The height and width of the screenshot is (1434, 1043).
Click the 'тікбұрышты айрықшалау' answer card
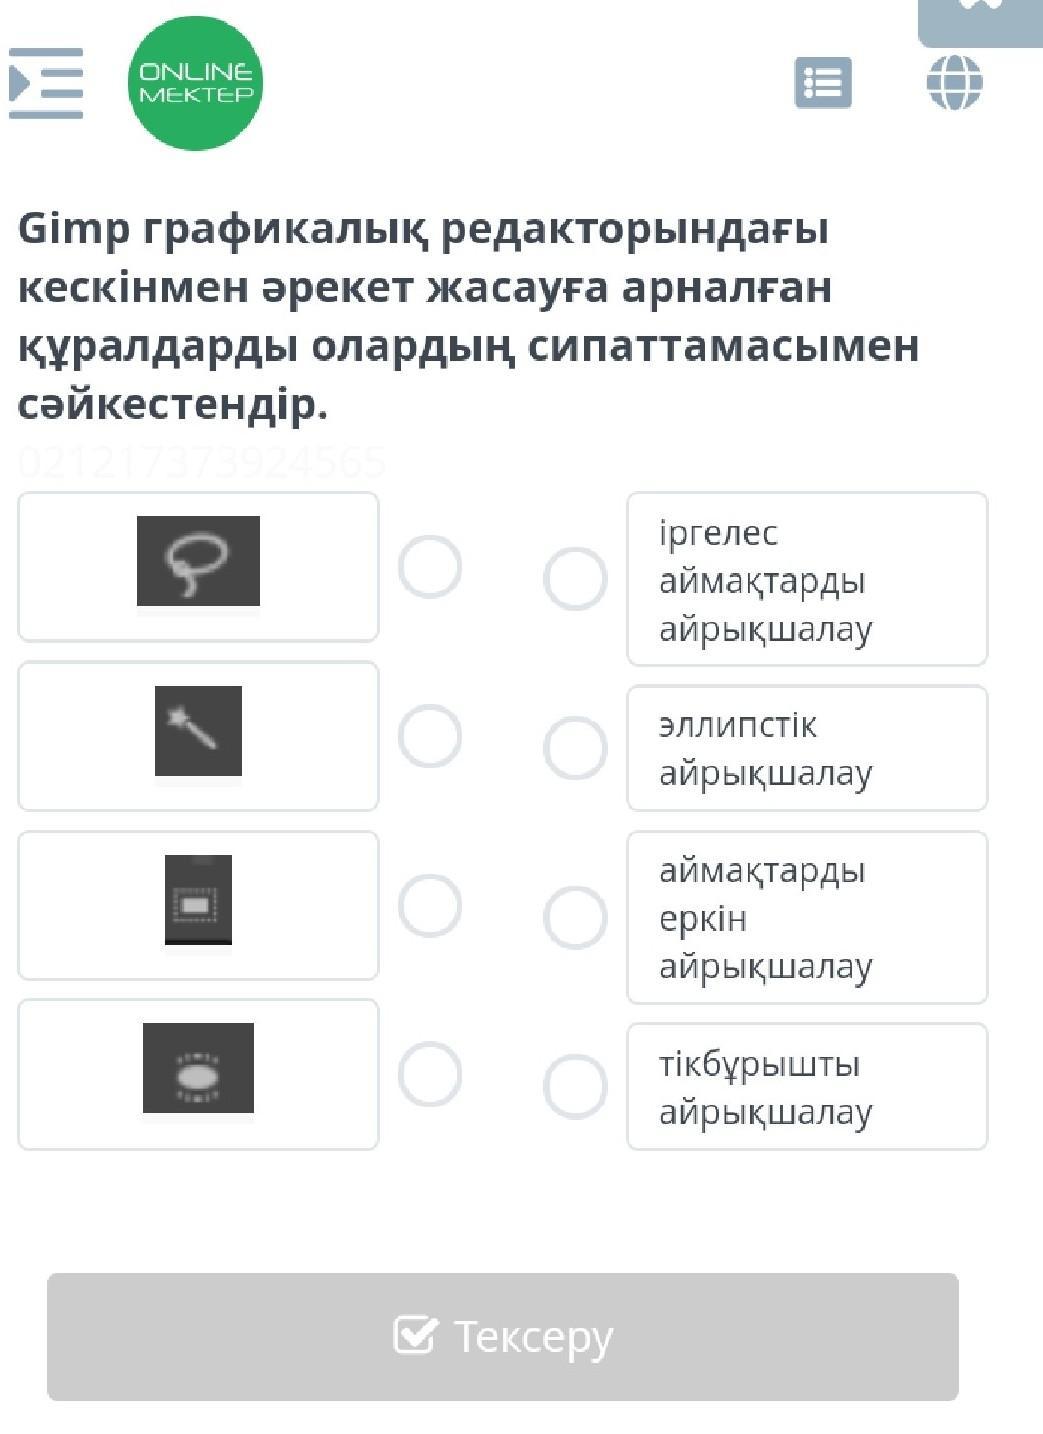(807, 1086)
